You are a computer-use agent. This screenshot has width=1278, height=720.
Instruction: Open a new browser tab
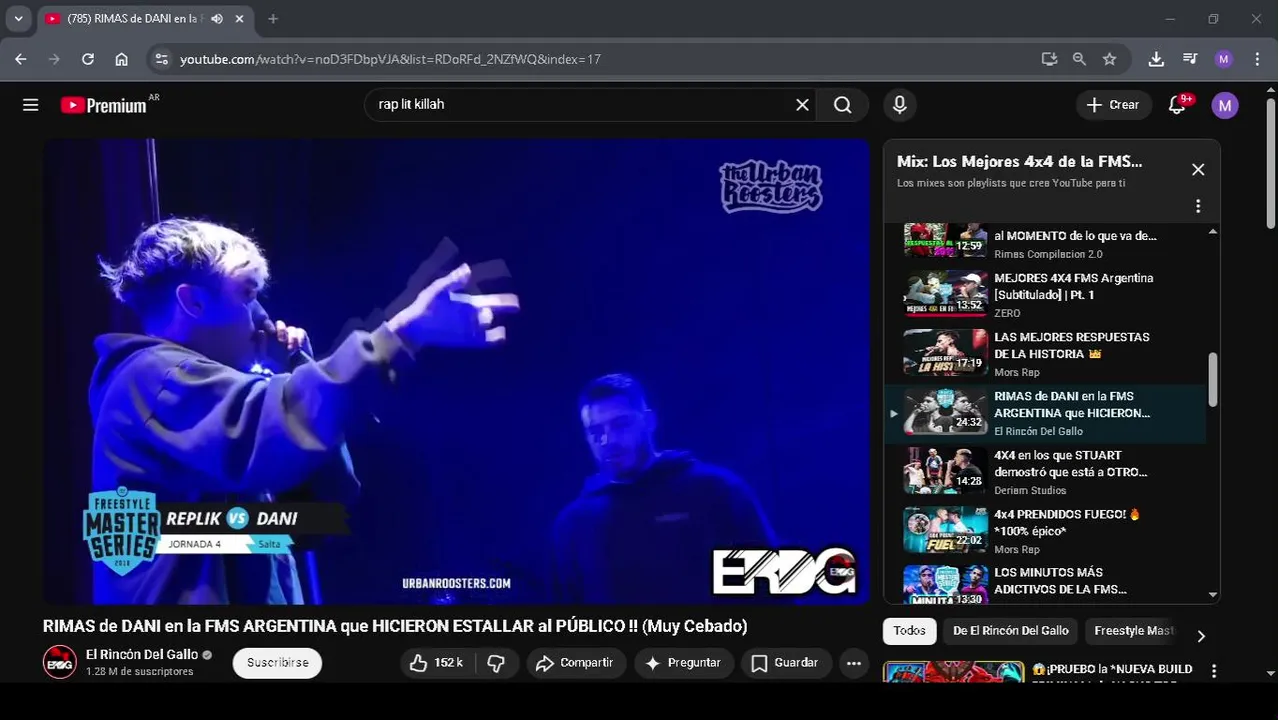pyautogui.click(x=273, y=19)
